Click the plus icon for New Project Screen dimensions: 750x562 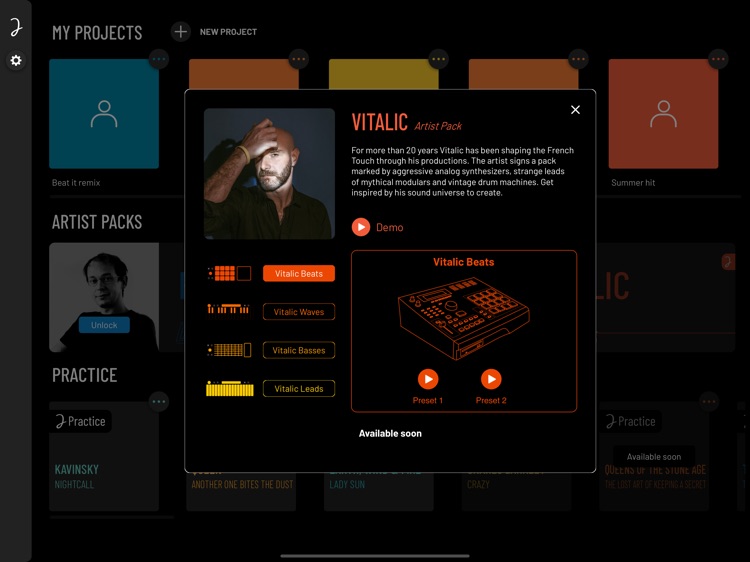181,32
